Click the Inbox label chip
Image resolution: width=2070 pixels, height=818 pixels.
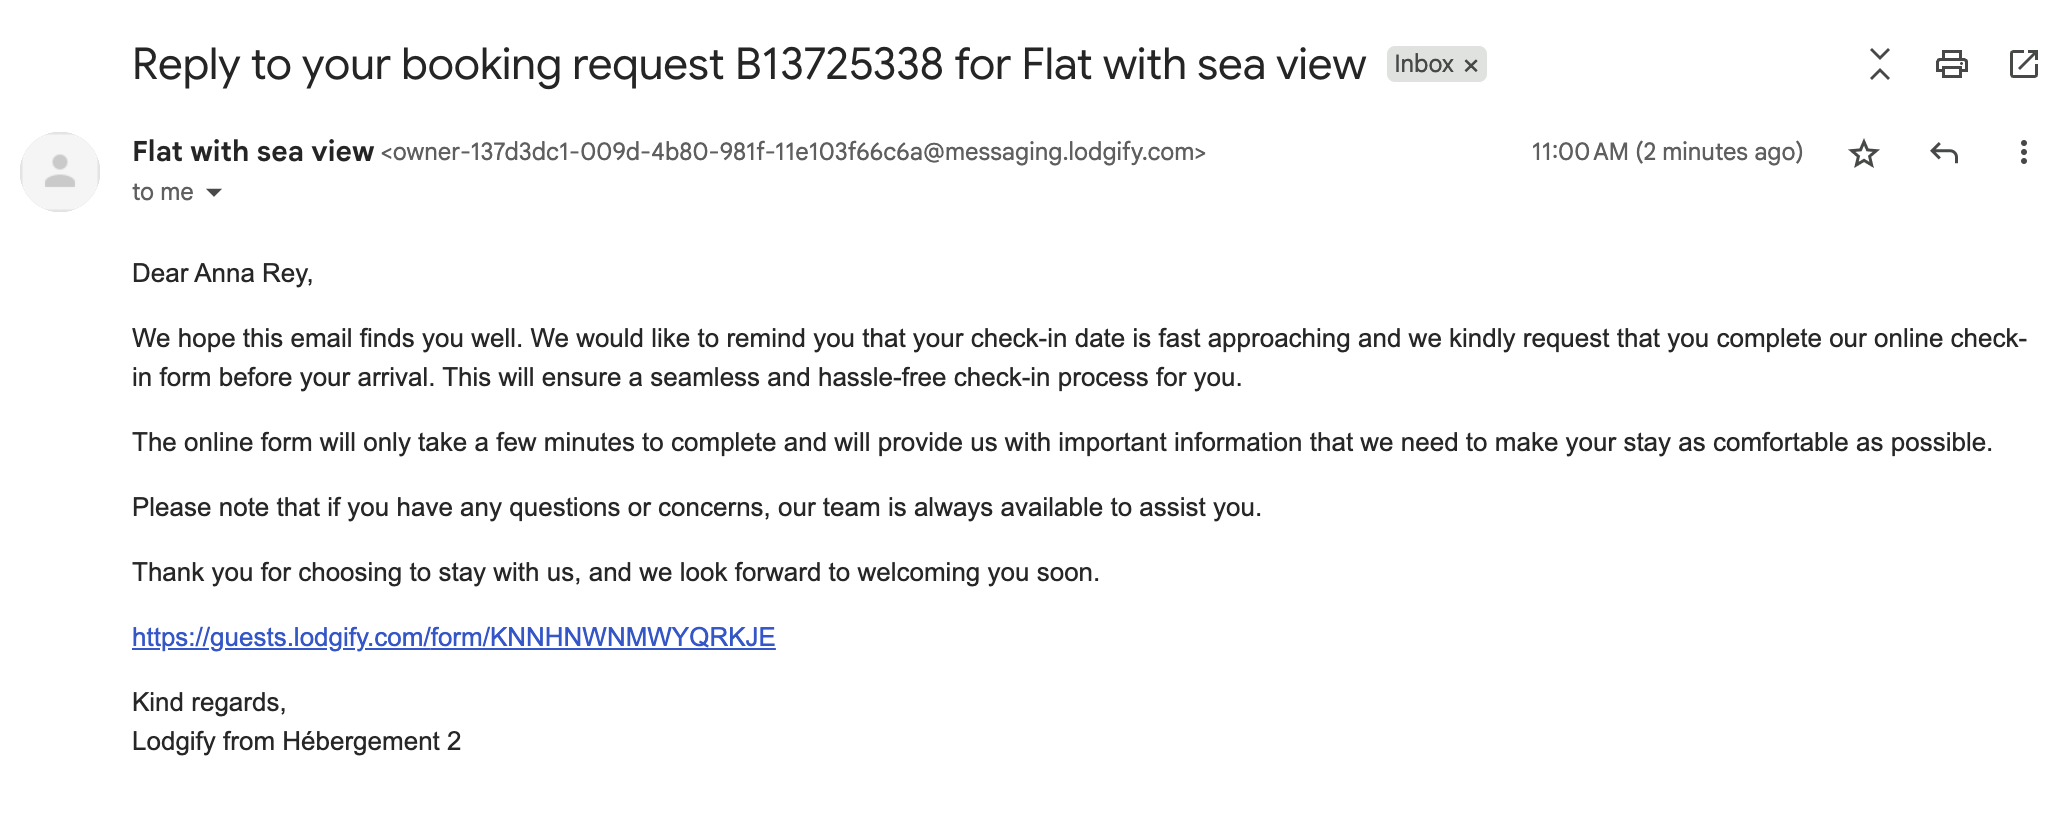click(1423, 64)
